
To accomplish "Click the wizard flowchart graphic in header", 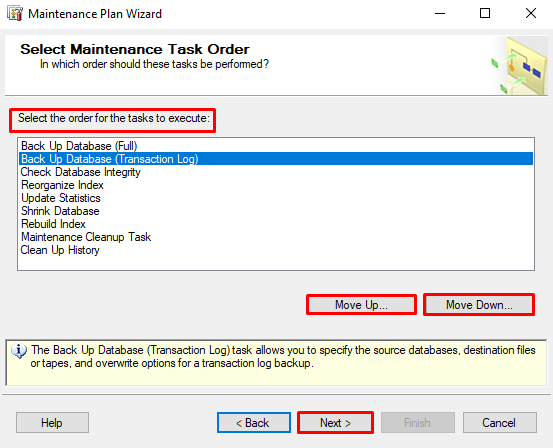I will [x=518, y=66].
